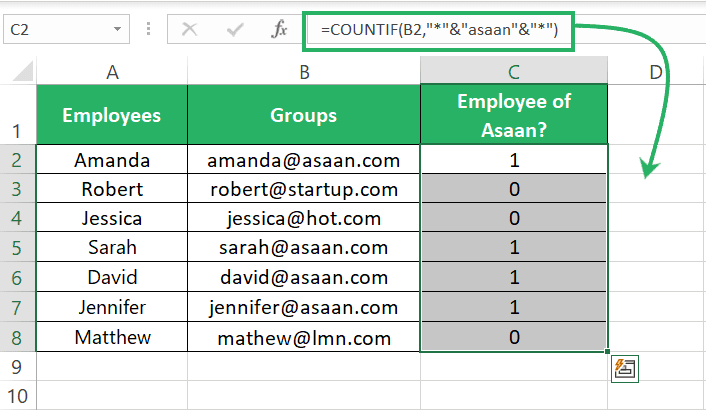
Task: Select column A header
Action: 112,72
